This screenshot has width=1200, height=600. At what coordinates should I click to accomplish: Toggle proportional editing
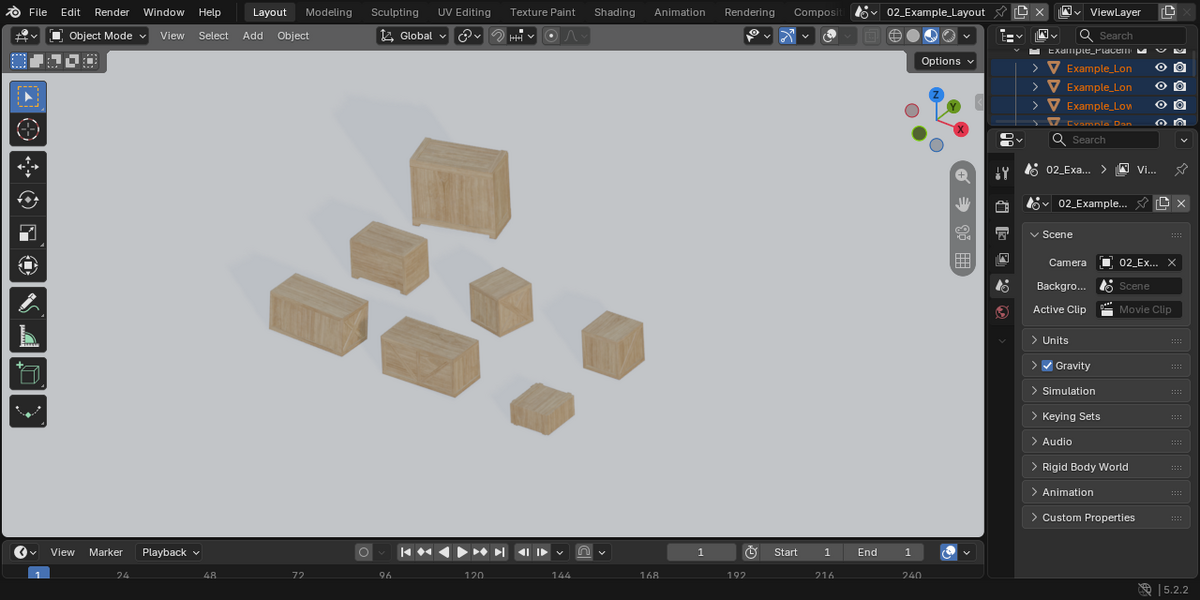click(x=551, y=36)
